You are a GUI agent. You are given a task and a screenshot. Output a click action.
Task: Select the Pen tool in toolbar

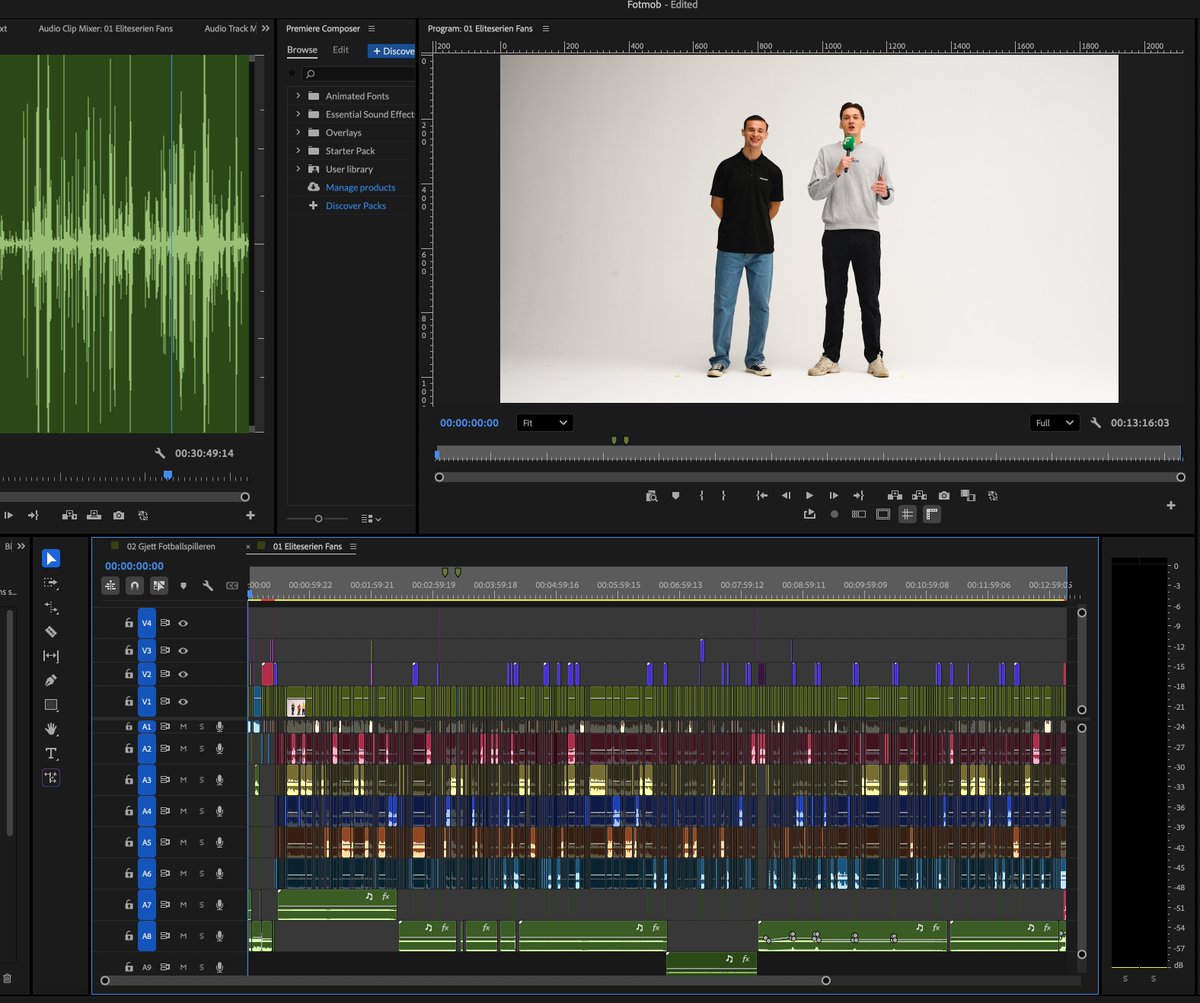[51, 680]
